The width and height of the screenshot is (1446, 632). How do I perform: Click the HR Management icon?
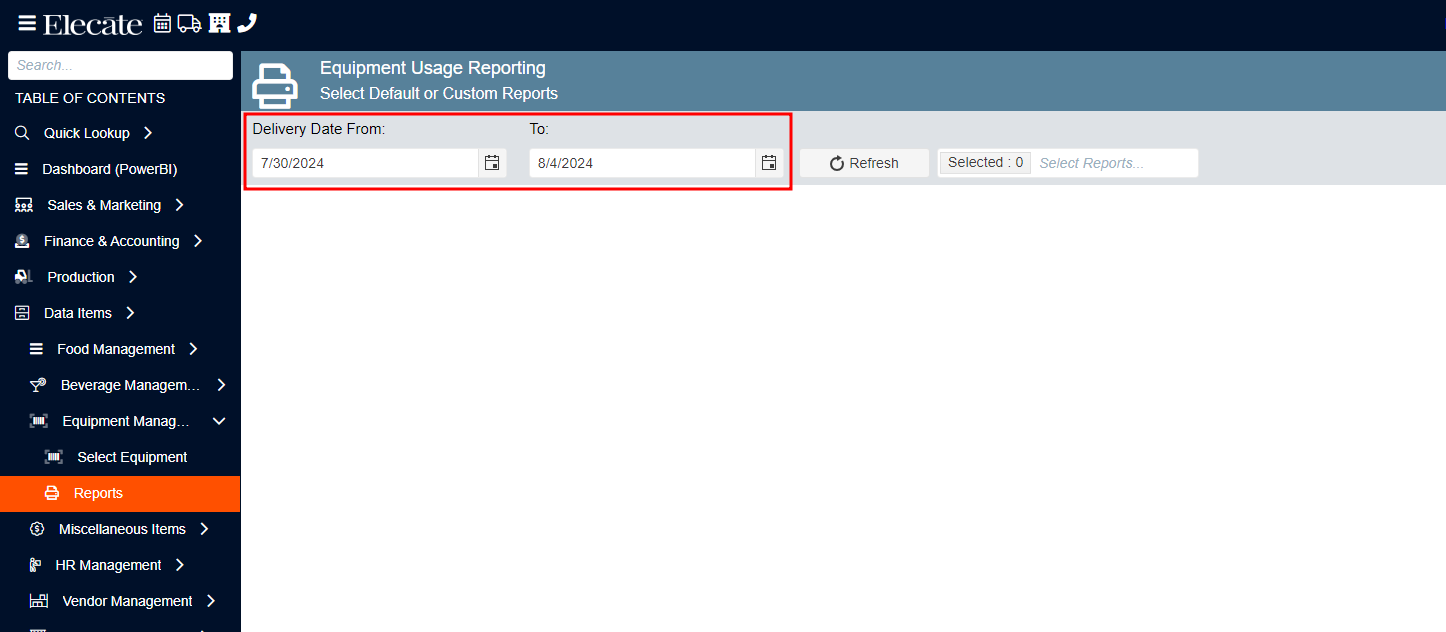pos(35,565)
